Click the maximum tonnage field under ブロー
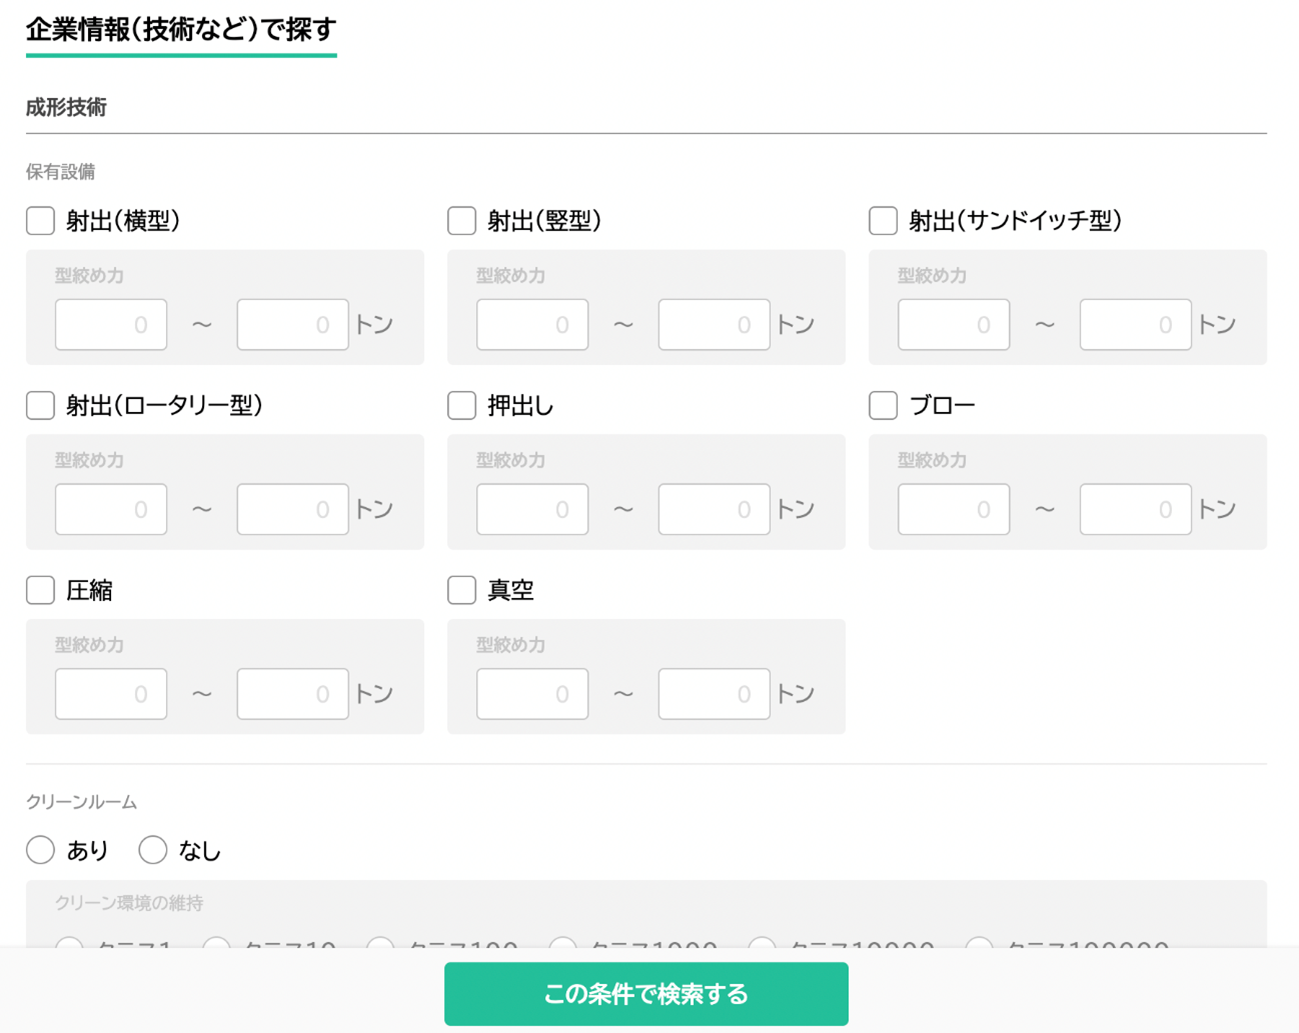The image size is (1299, 1033). 1135,508
